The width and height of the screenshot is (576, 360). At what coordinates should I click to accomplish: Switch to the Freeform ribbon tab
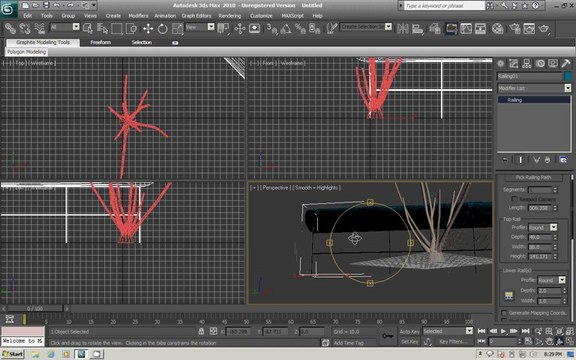click(x=101, y=42)
